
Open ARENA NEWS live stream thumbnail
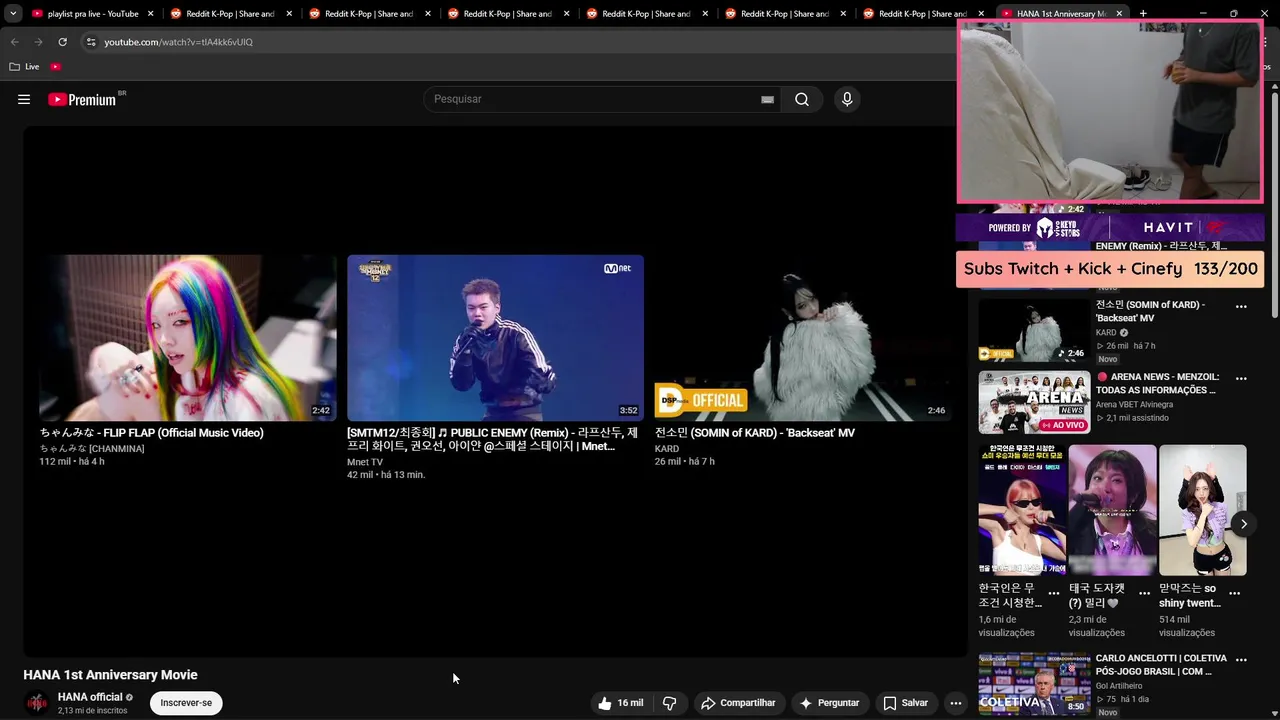pyautogui.click(x=1034, y=402)
